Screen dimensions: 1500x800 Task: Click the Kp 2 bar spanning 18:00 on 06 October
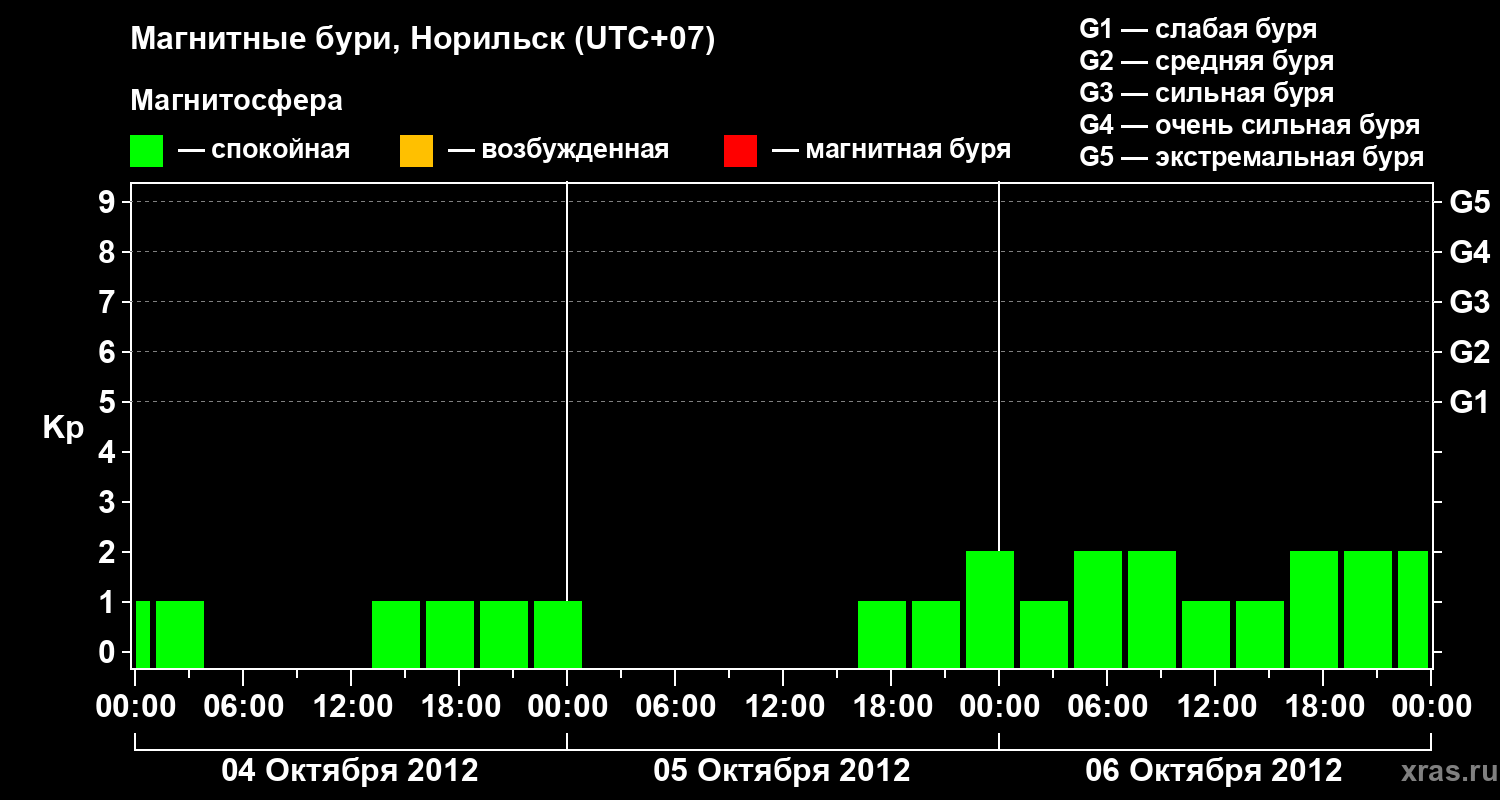[1314, 609]
